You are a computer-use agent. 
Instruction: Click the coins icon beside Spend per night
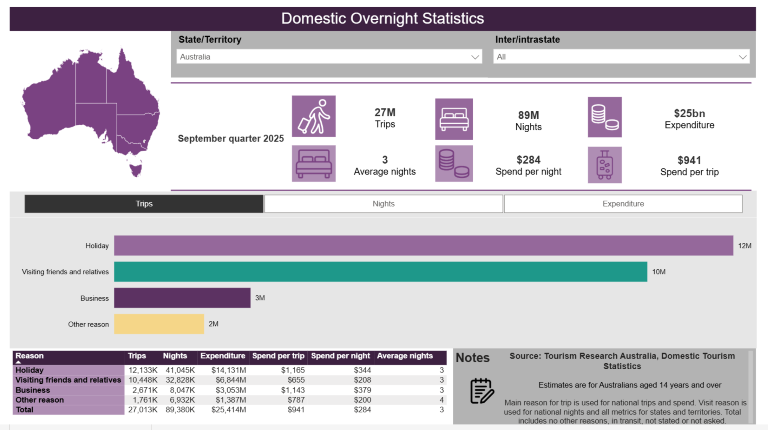point(454,164)
